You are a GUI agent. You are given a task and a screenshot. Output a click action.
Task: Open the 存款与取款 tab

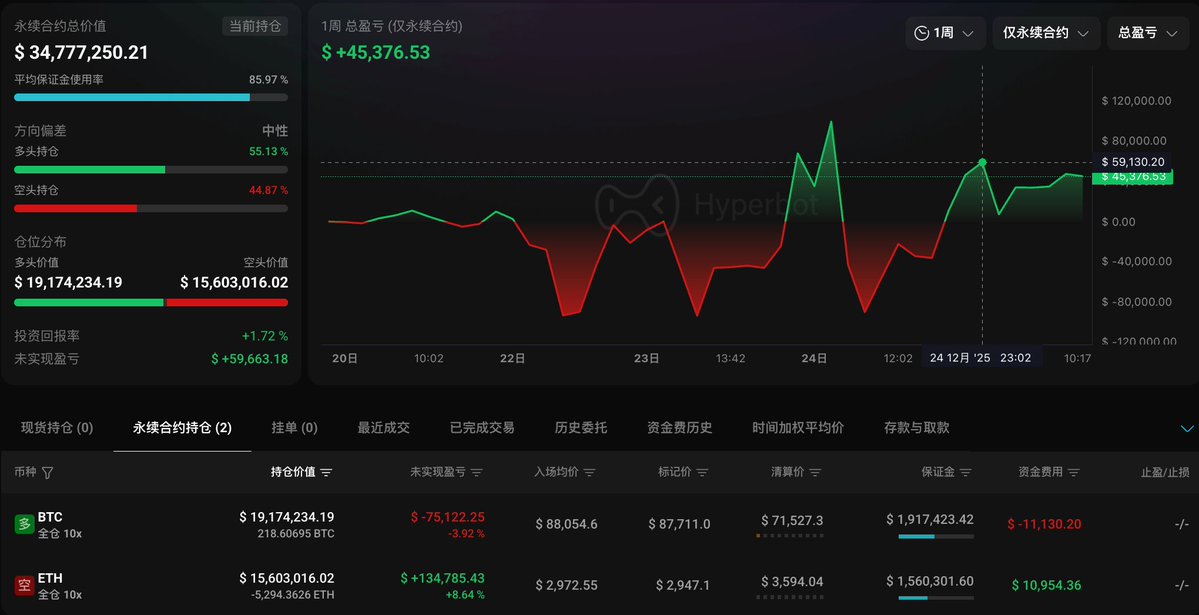[916, 428]
